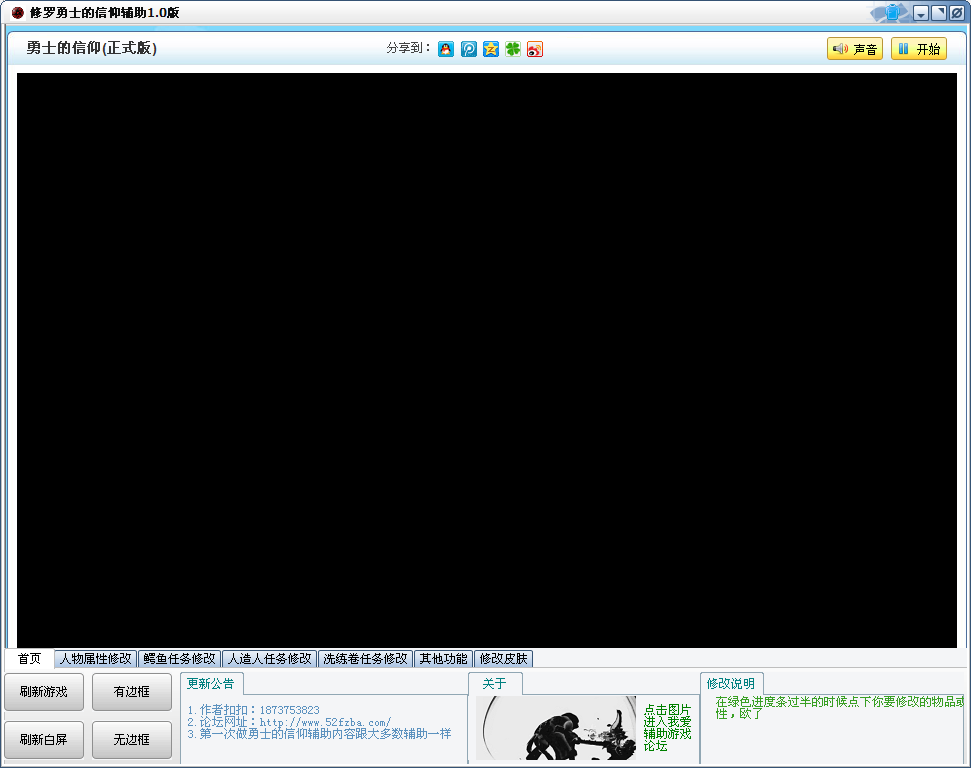Open the blue shirt skin-change icon
971x768 pixels.
(x=892, y=12)
